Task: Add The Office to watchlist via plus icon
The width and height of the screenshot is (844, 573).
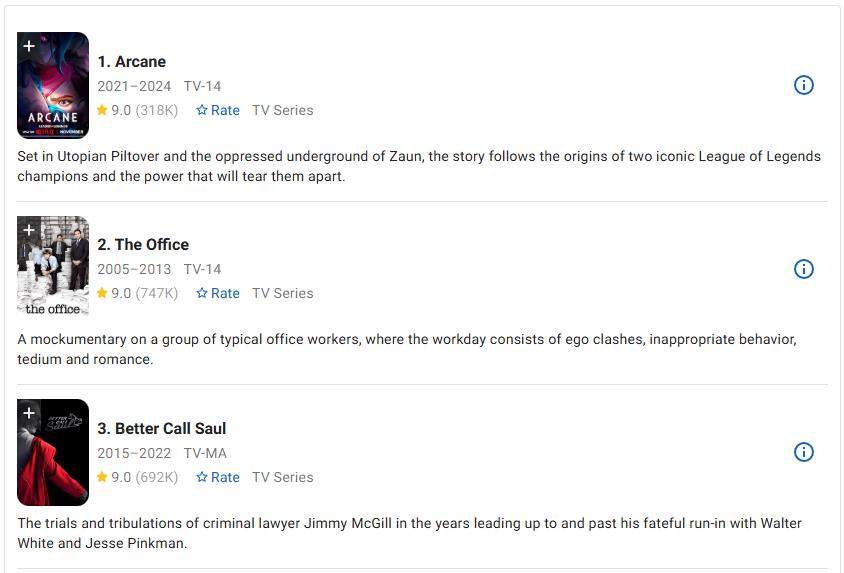Action: [29, 230]
